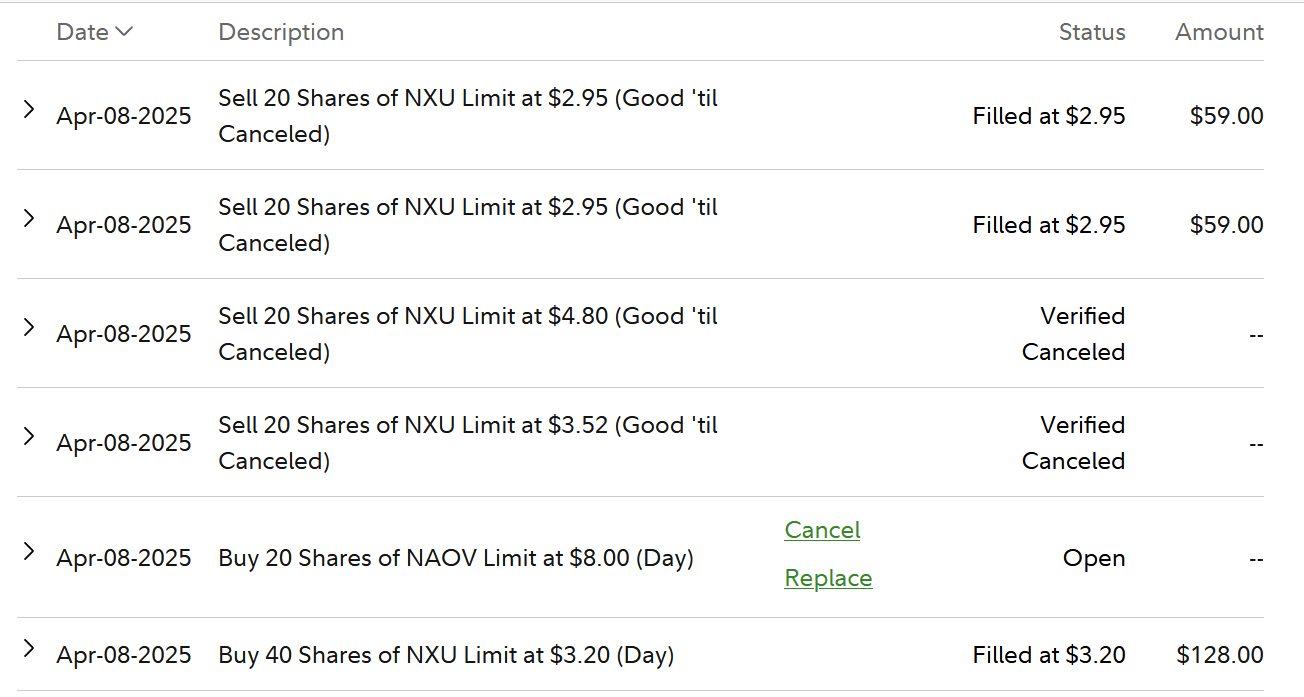This screenshot has height=697, width=1304.
Task: Expand the topmost $2.95 sell order chevron
Action: point(29,110)
